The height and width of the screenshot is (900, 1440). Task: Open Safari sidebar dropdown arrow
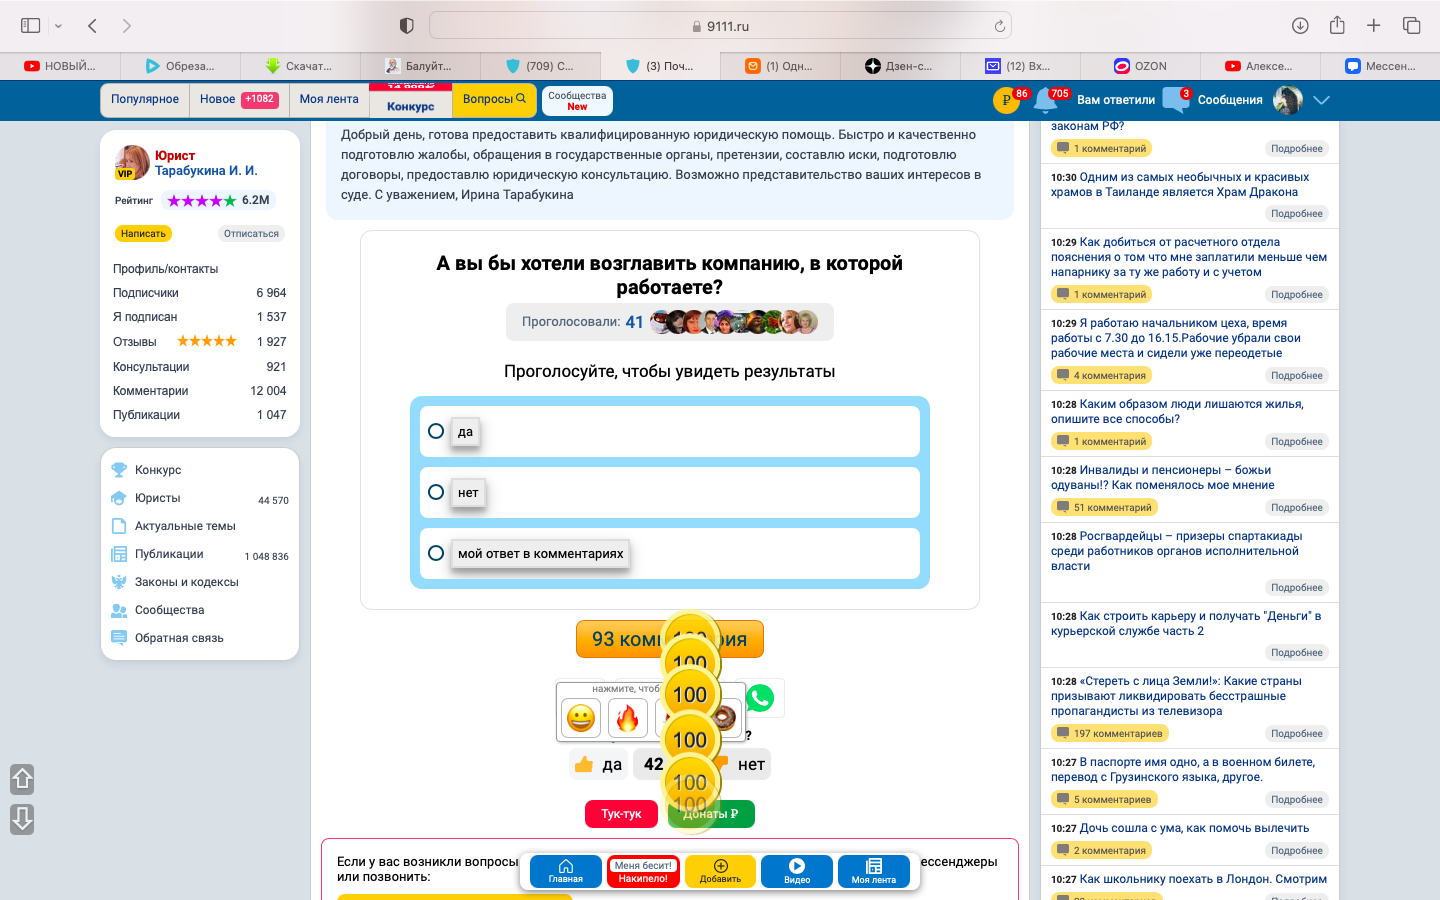click(58, 26)
